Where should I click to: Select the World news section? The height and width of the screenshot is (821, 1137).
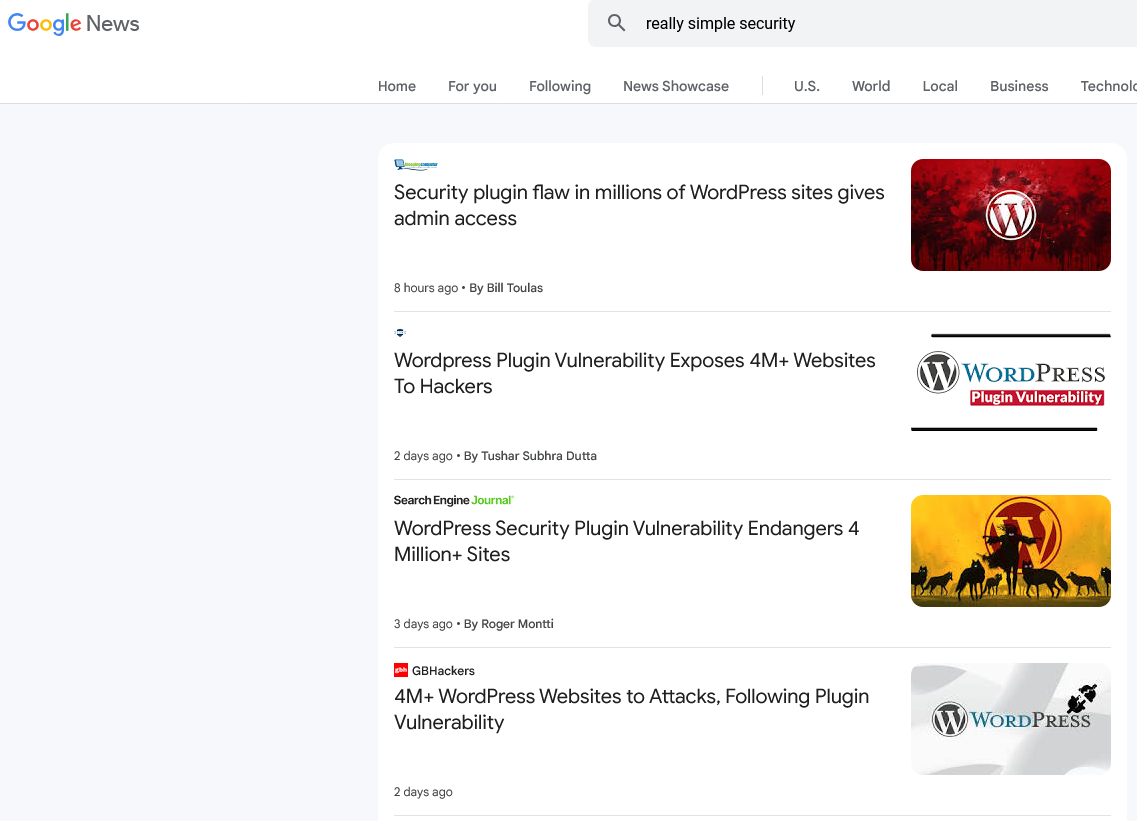[x=871, y=86]
